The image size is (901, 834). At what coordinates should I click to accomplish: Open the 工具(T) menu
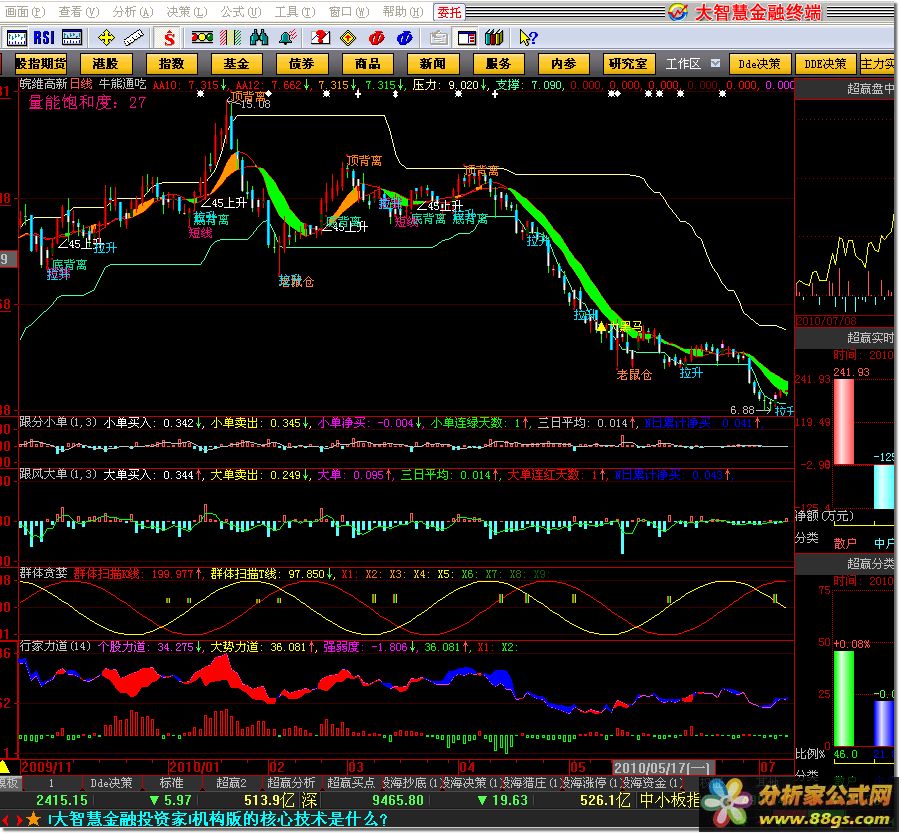coord(295,11)
